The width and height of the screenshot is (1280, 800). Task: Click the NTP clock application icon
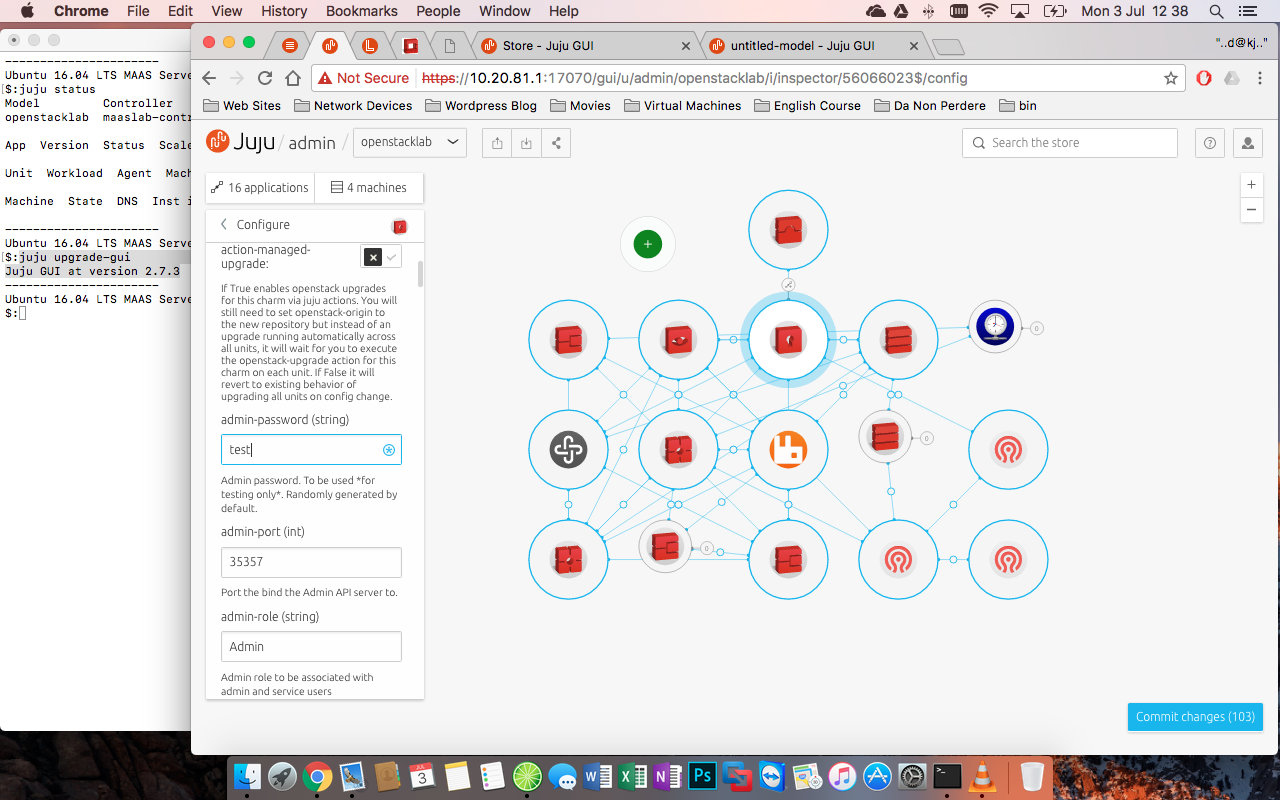coord(994,325)
